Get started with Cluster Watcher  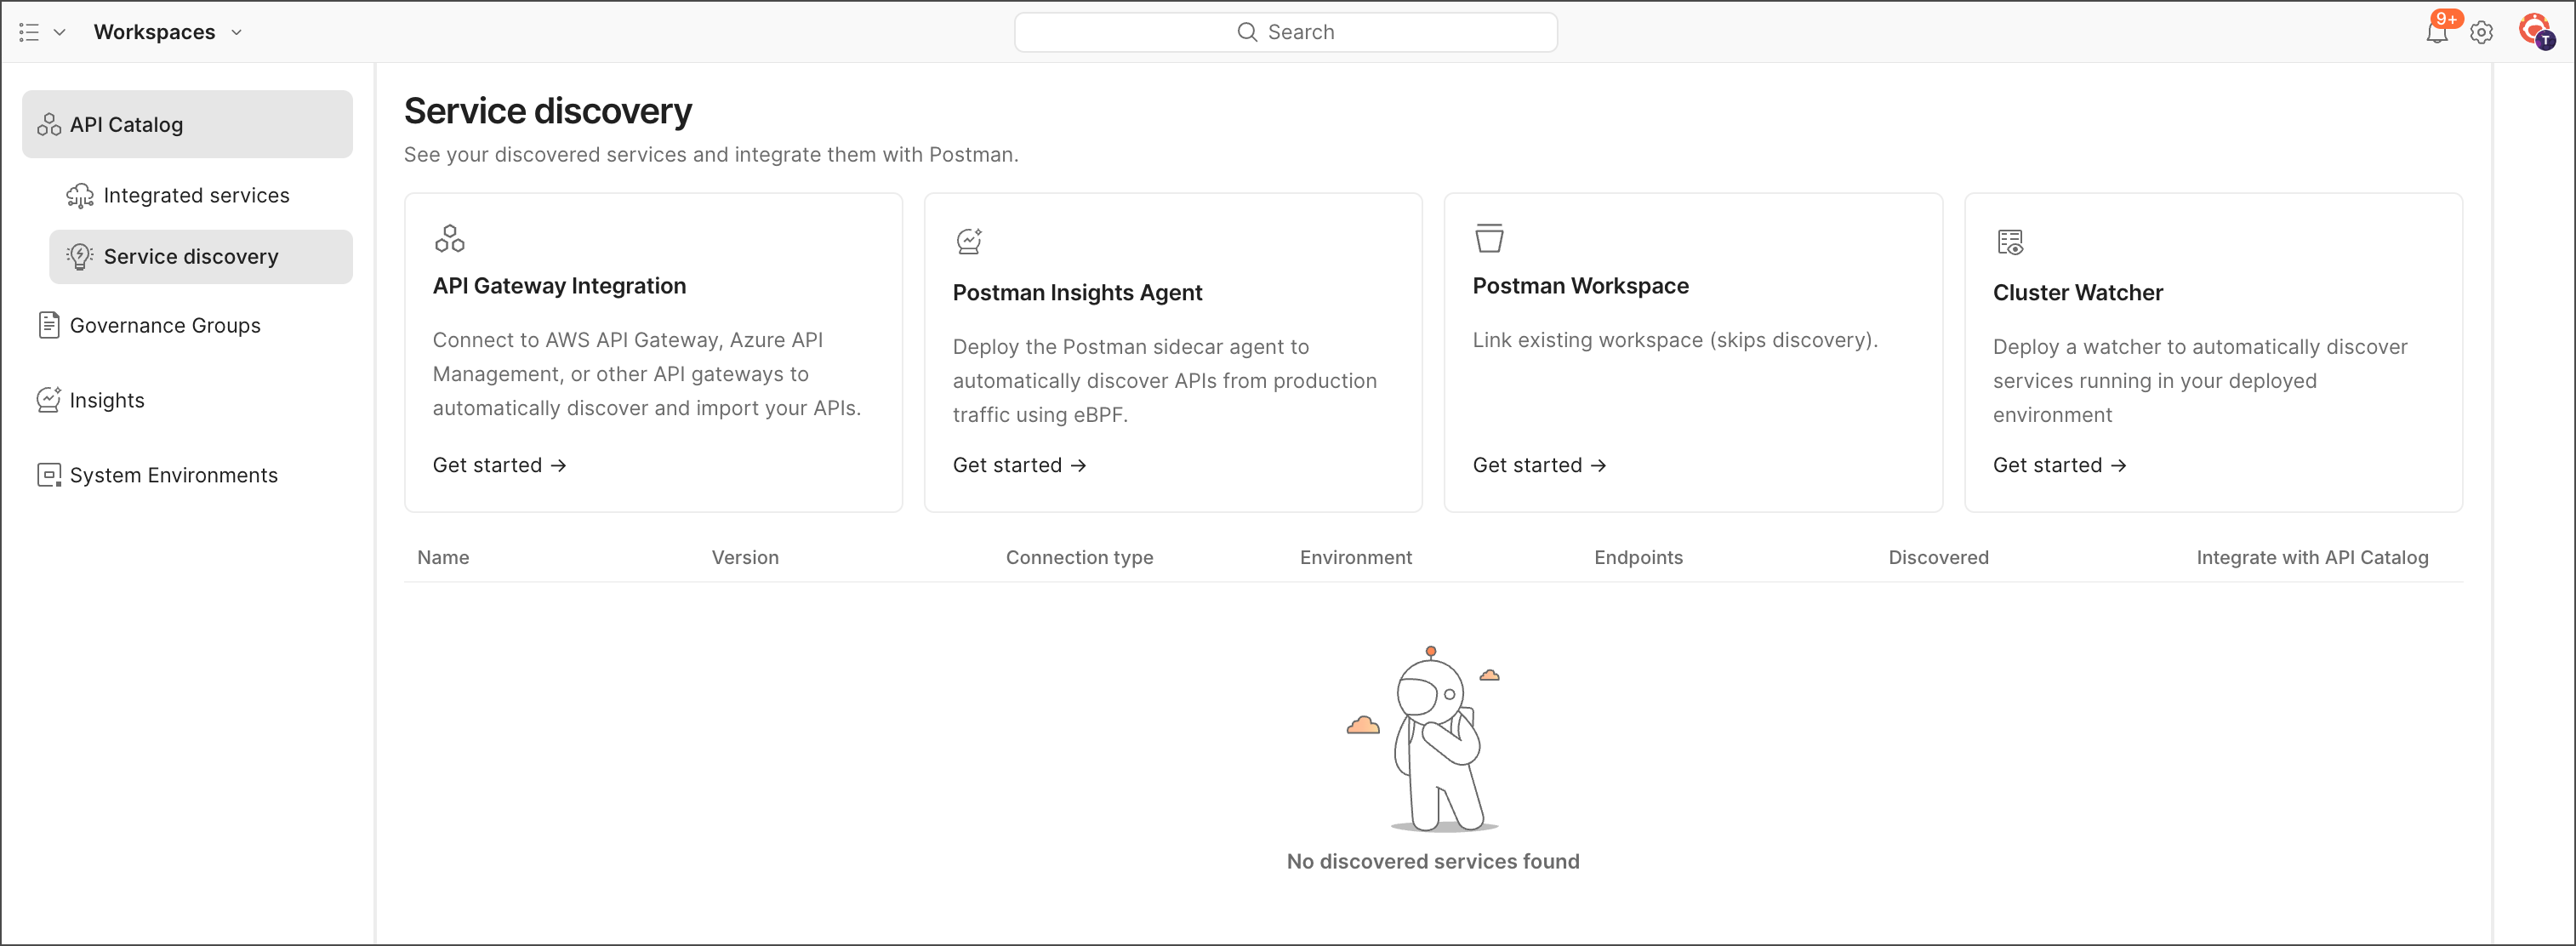[x=2059, y=465]
